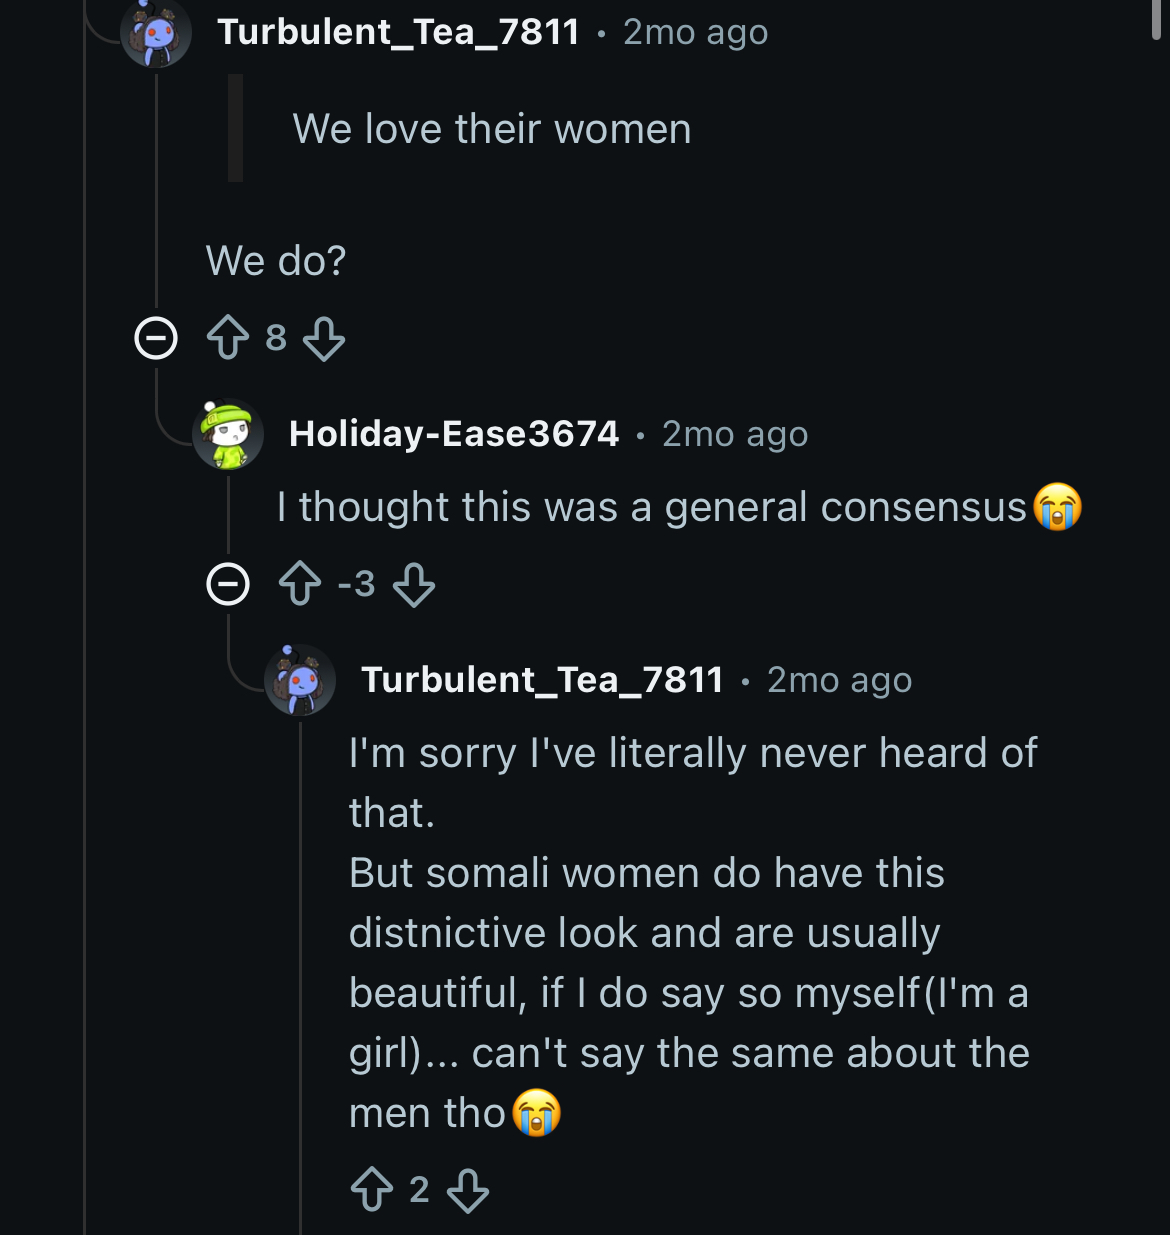Open Holiday-Ease3674's green hat avatar

(x=228, y=434)
